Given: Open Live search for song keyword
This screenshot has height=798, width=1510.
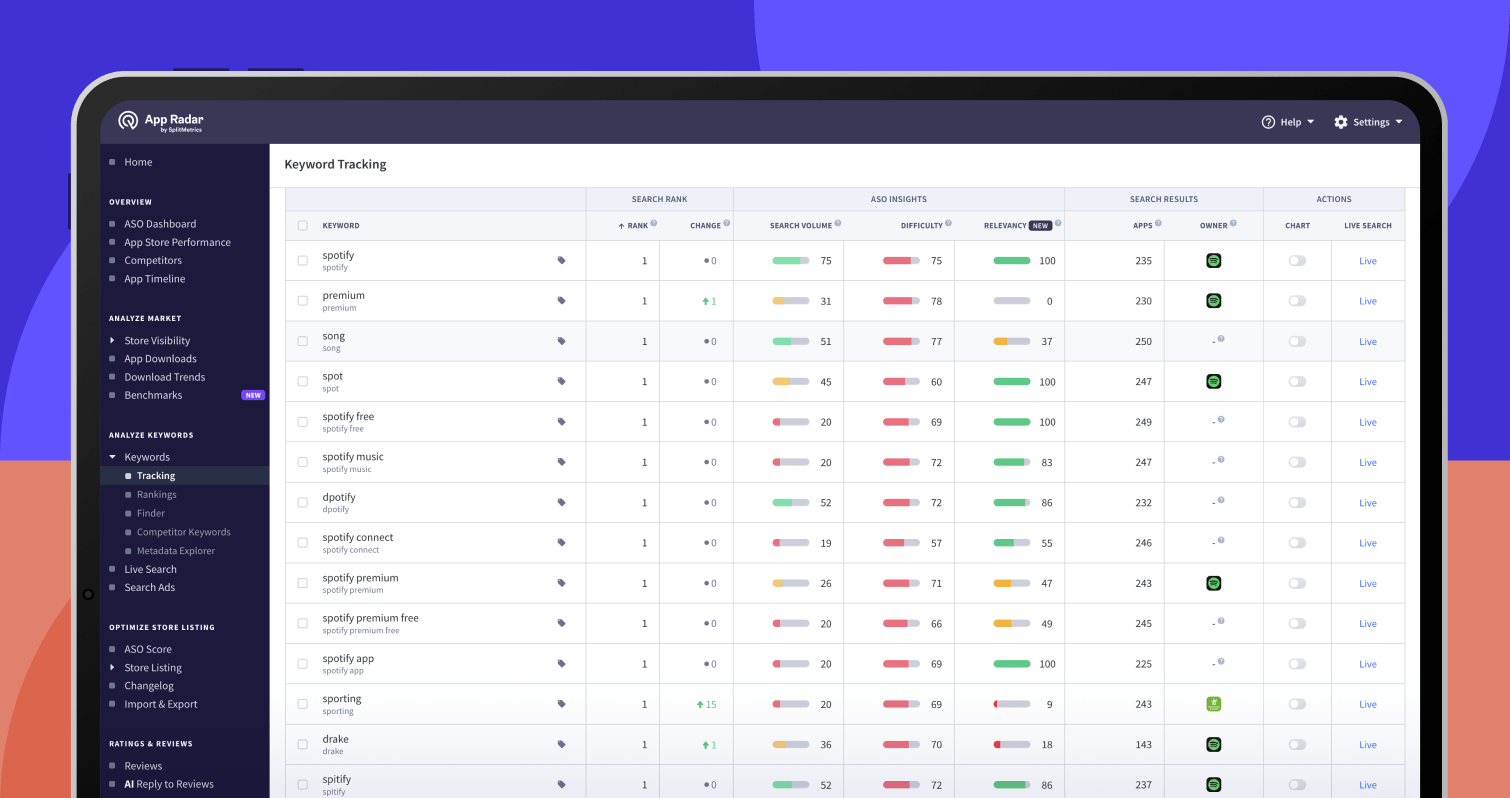Looking at the screenshot, I should pyautogui.click(x=1368, y=342).
